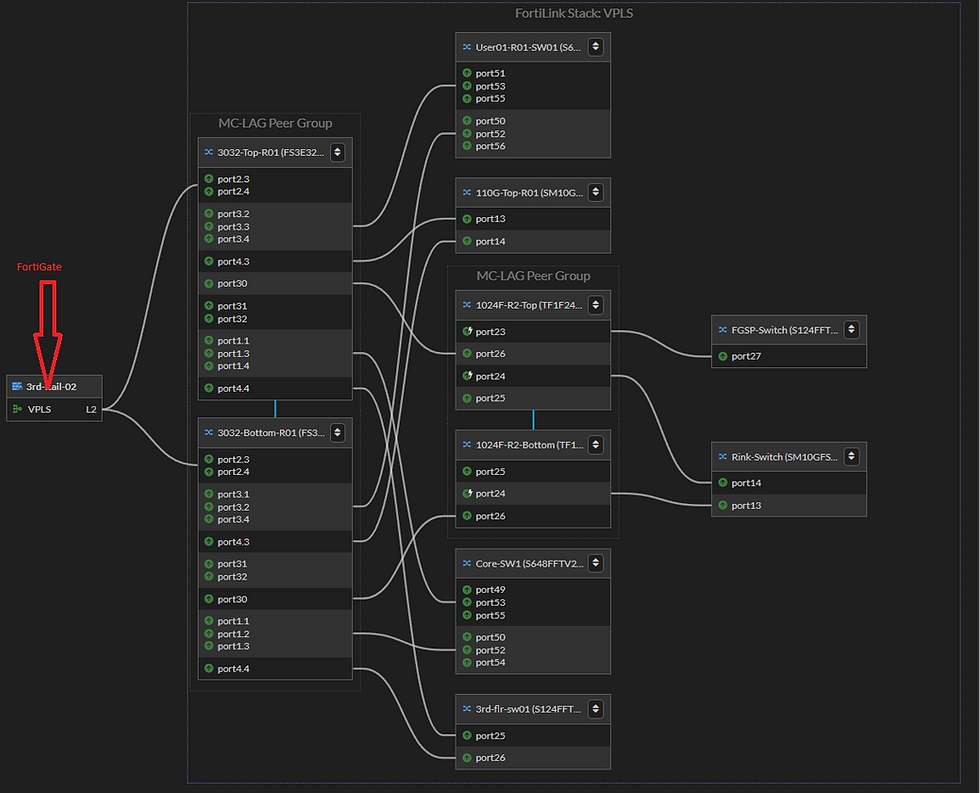Click the User01-R01-SW01 switch icon
The width and height of the screenshot is (980, 793).
pyautogui.click(x=467, y=47)
